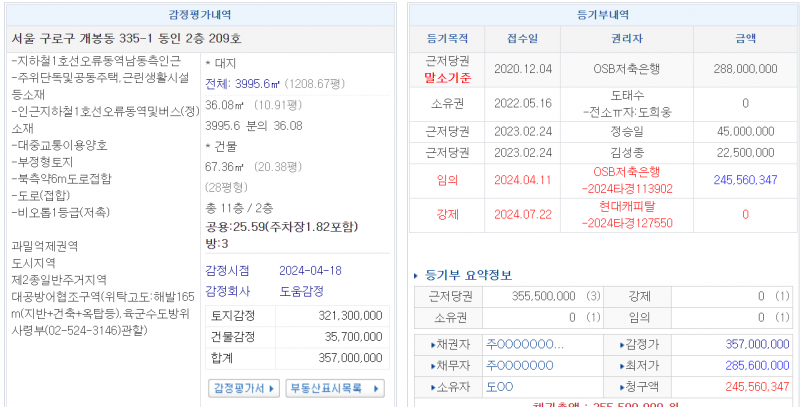Click the property address 개봉동 335-1 title
This screenshot has width=800, height=407.
[127, 39]
